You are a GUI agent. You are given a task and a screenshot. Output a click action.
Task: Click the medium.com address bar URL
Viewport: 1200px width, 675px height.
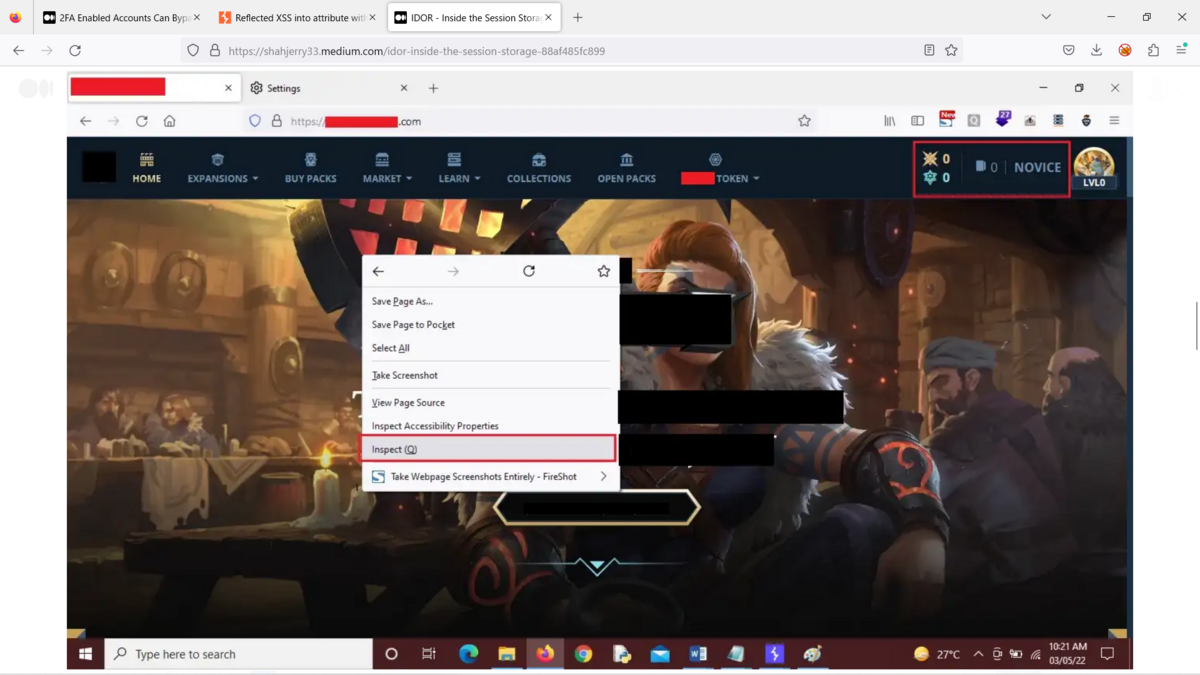coord(416,51)
